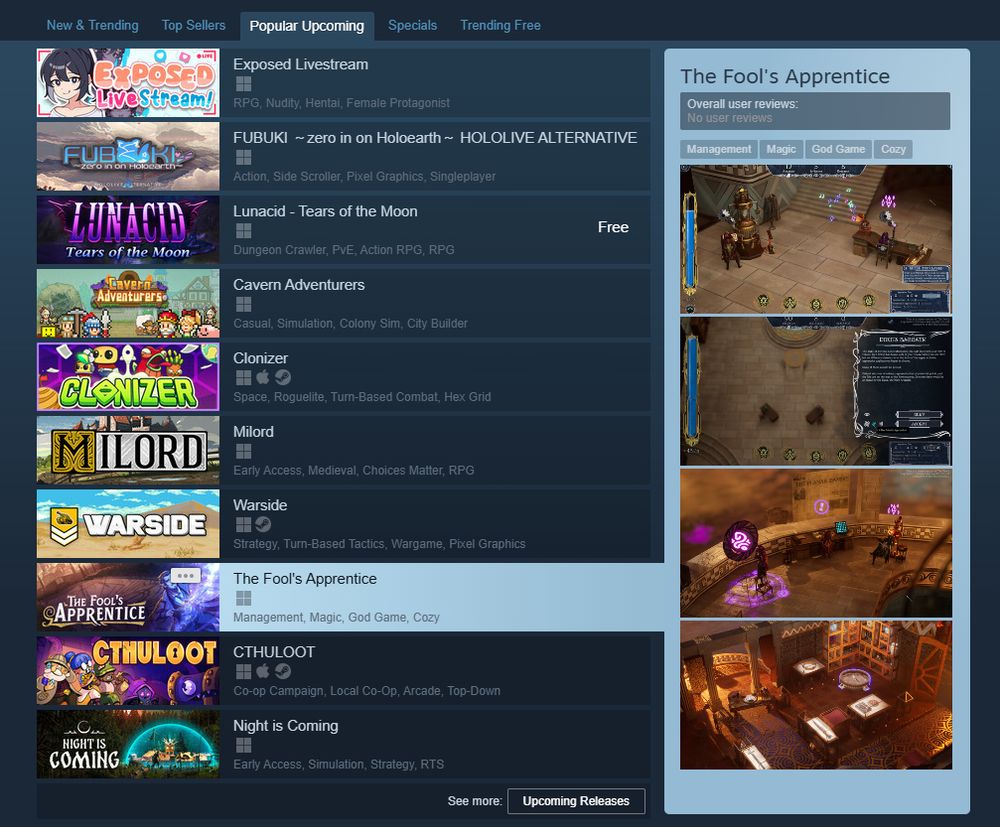
Task: Filter by the Management tag in preview panel
Action: coord(719,149)
